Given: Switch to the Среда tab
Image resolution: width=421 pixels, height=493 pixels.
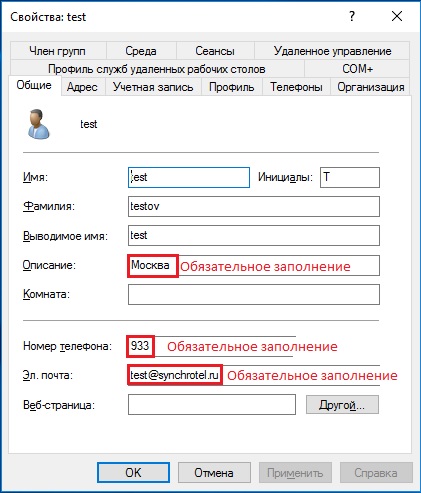Looking at the screenshot, I should pyautogui.click(x=141, y=51).
